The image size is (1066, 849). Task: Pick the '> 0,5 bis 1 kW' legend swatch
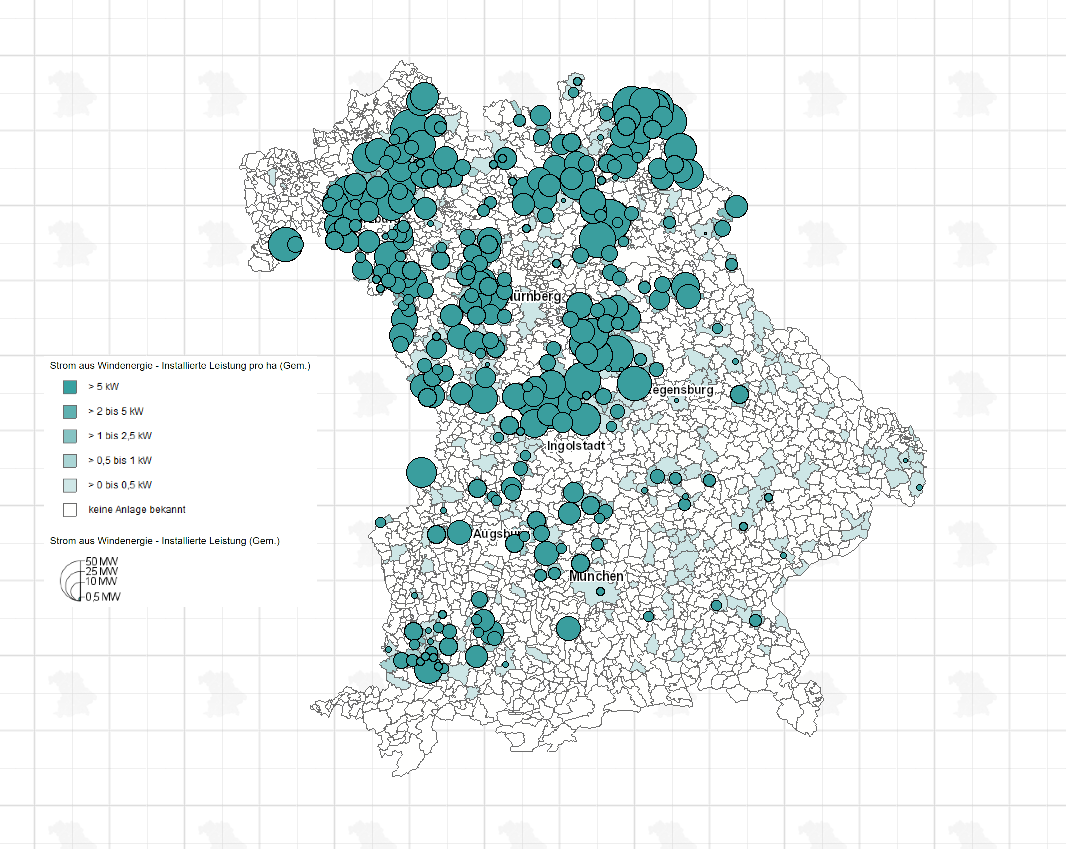coord(69,460)
